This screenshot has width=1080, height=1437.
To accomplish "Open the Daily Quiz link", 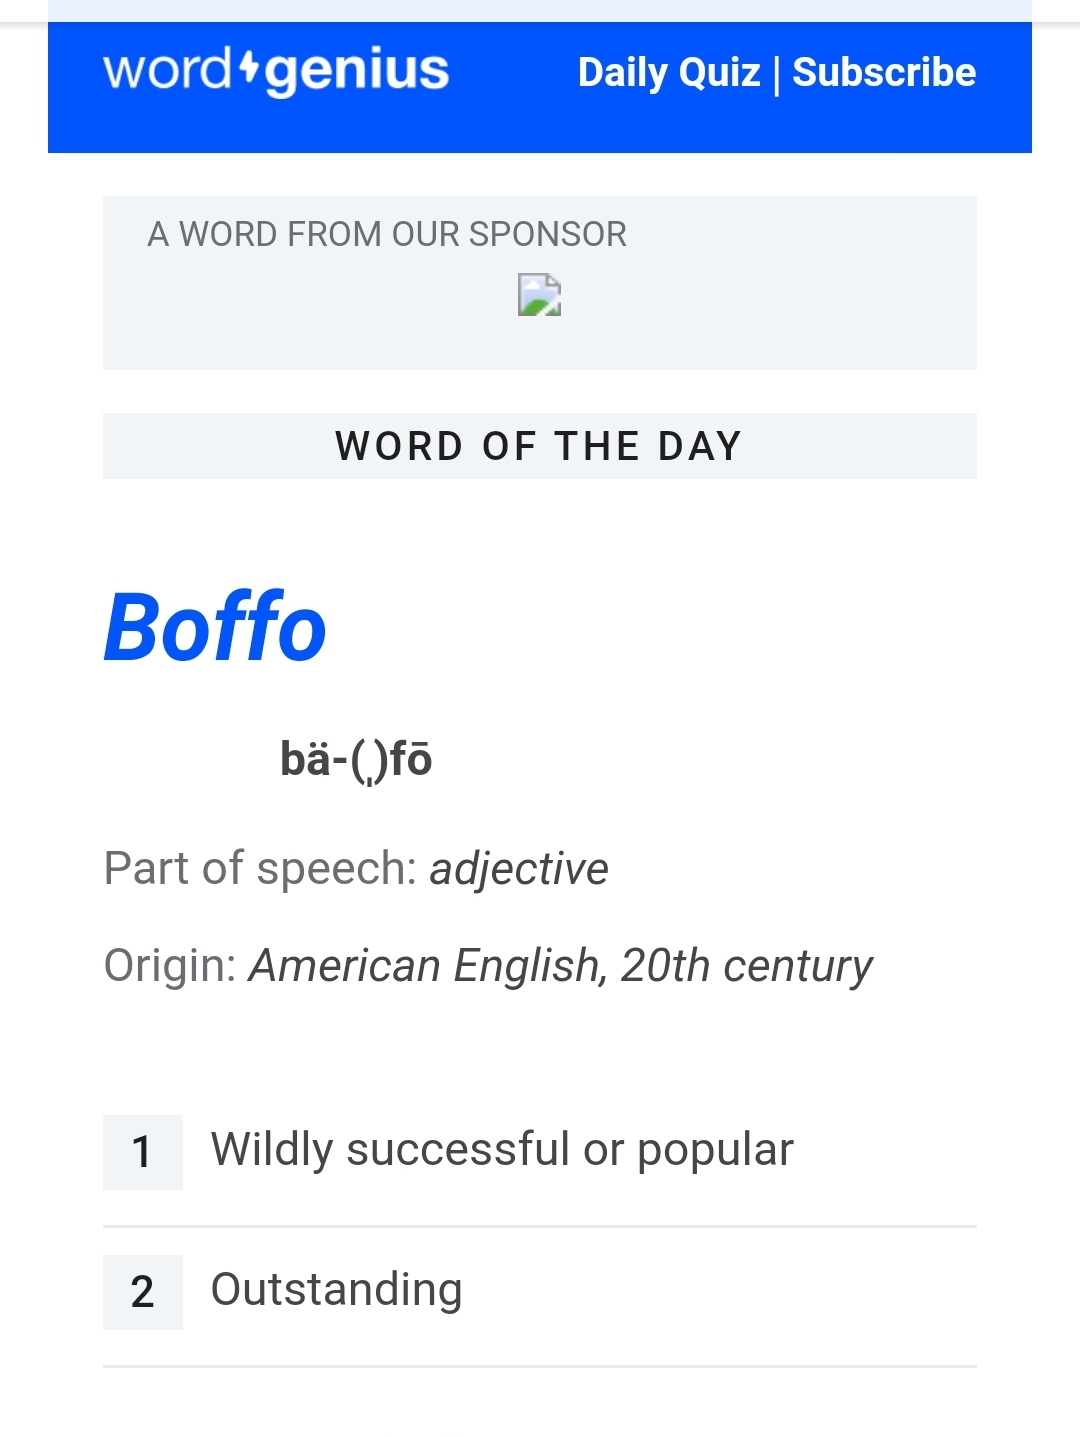I will tap(668, 73).
